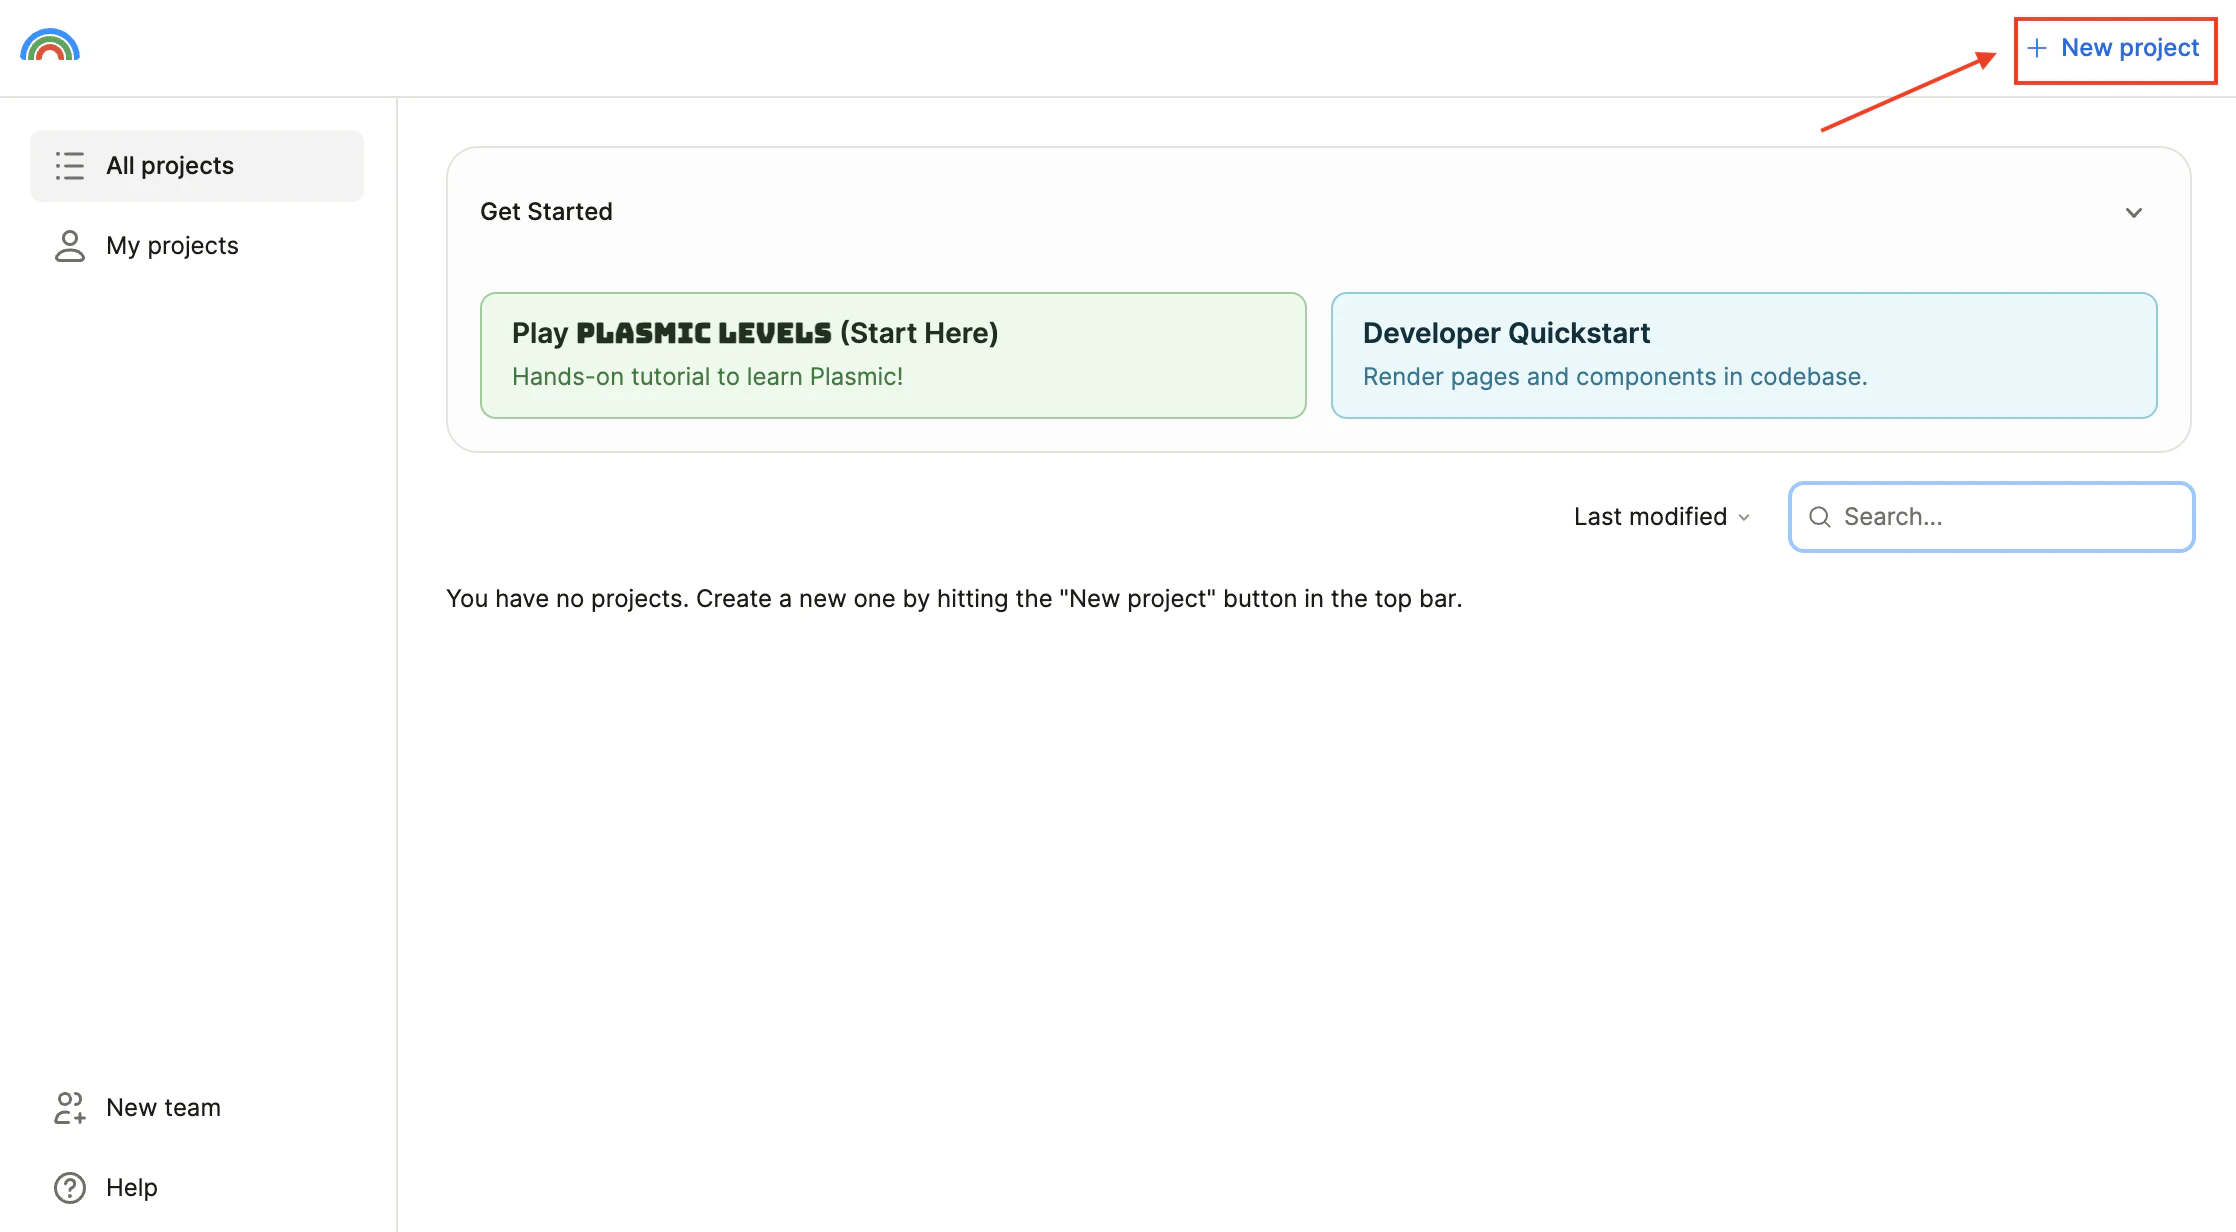Collapse the Get Started section chevron
2236x1232 pixels.
[2134, 213]
